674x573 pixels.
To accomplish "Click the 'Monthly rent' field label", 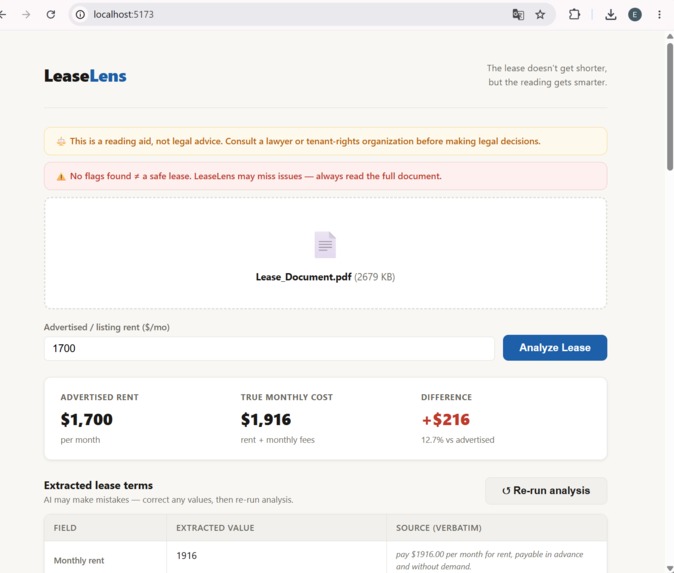I will (x=79, y=561).
